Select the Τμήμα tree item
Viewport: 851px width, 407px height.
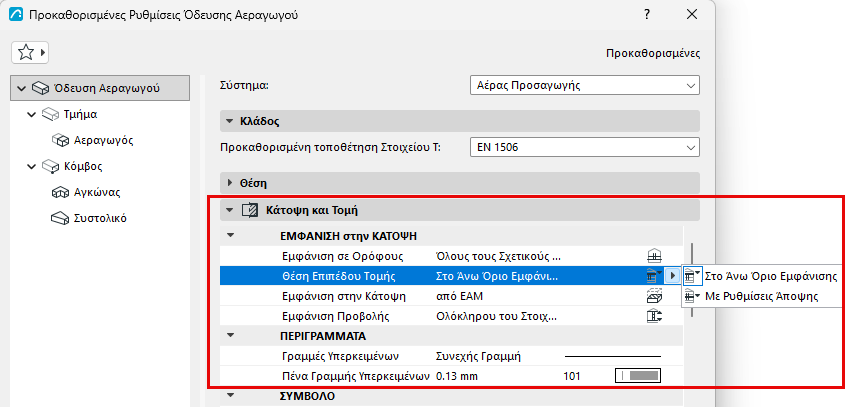tap(81, 115)
